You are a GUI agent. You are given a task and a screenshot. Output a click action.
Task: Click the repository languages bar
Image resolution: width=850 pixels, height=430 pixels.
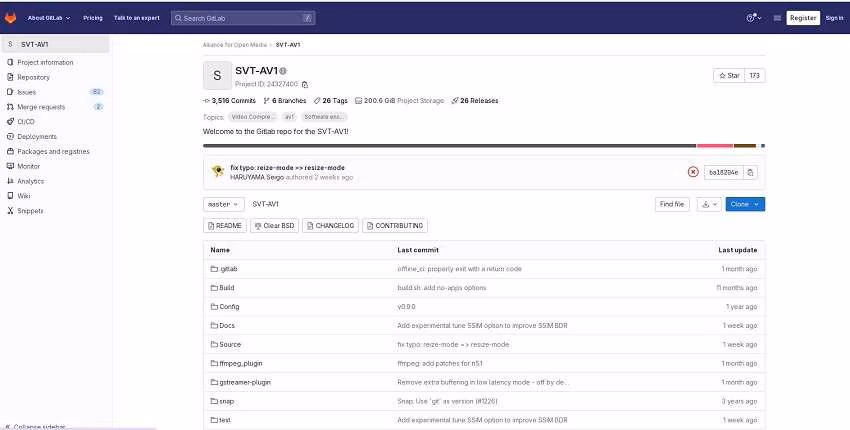pos(484,146)
